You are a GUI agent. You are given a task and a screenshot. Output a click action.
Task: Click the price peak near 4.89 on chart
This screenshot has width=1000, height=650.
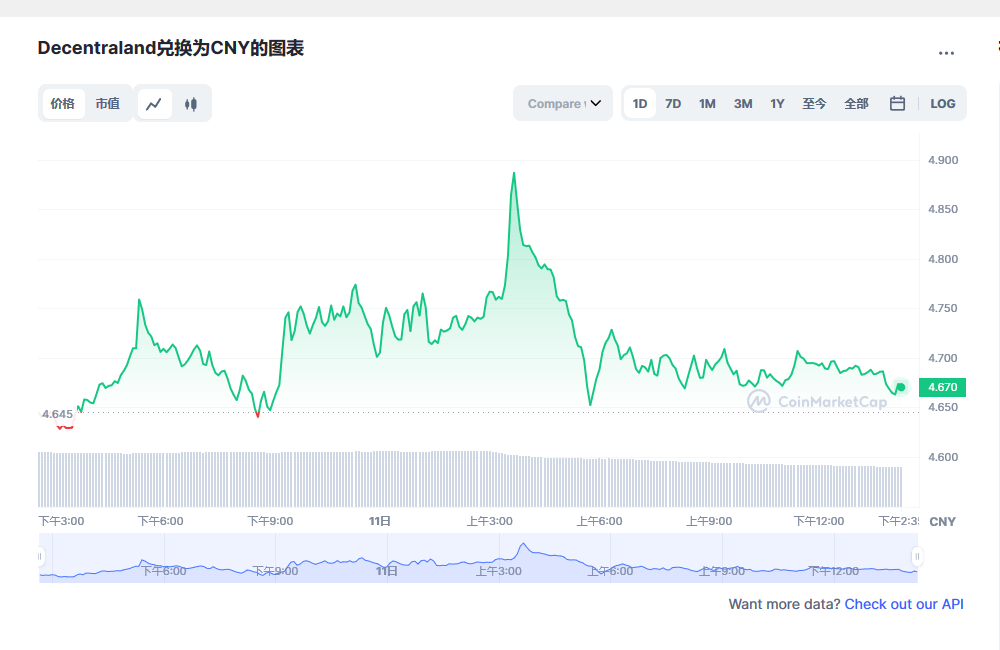point(514,173)
